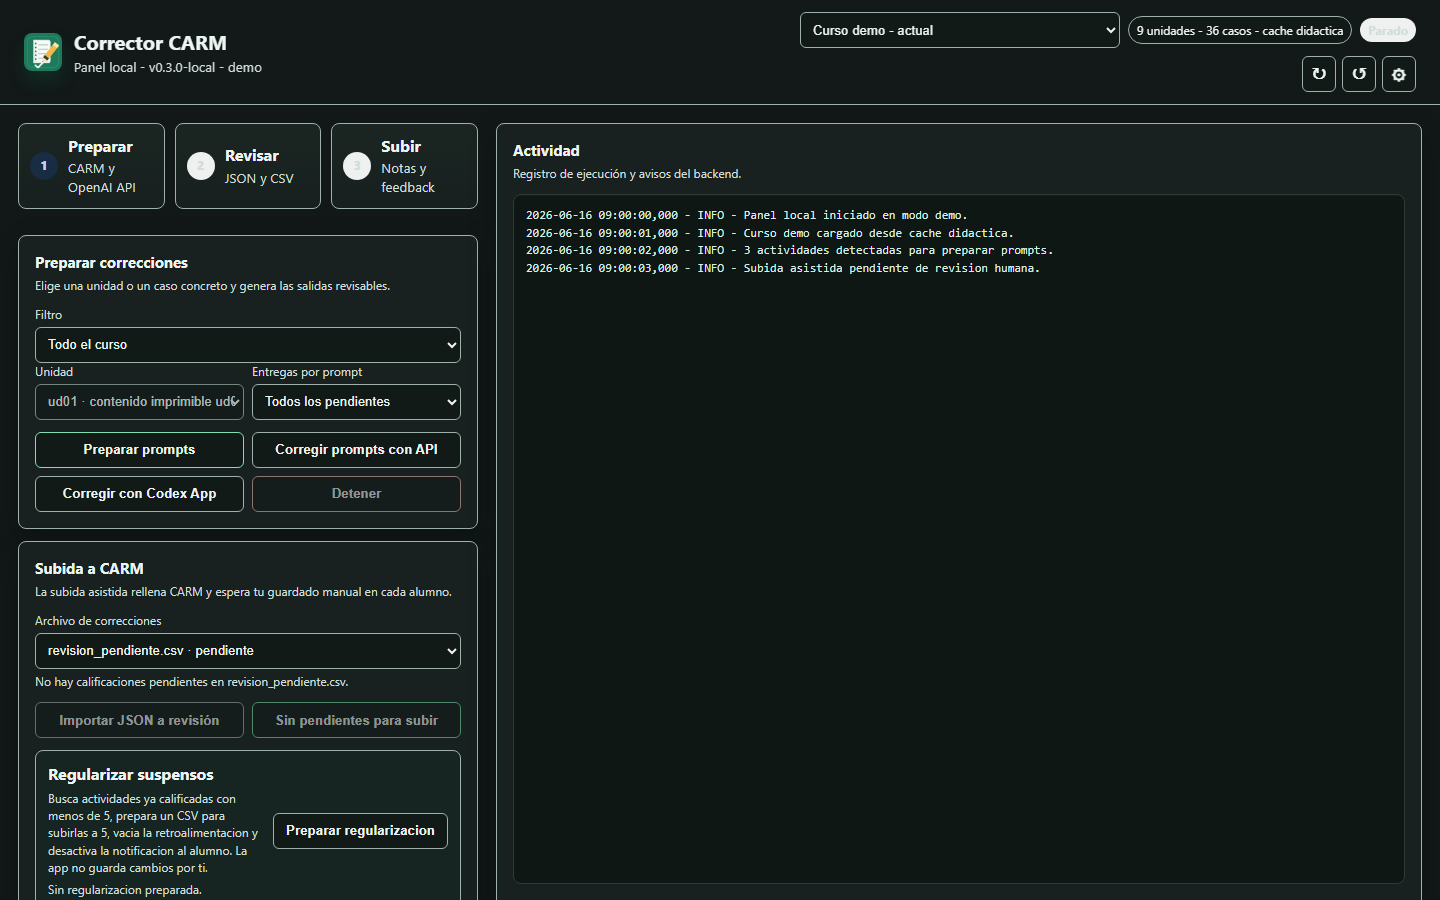This screenshot has height=900, width=1440.
Task: Click the 'Panel local - v0.3.0-local - demo' subtitle
Action: (x=168, y=68)
